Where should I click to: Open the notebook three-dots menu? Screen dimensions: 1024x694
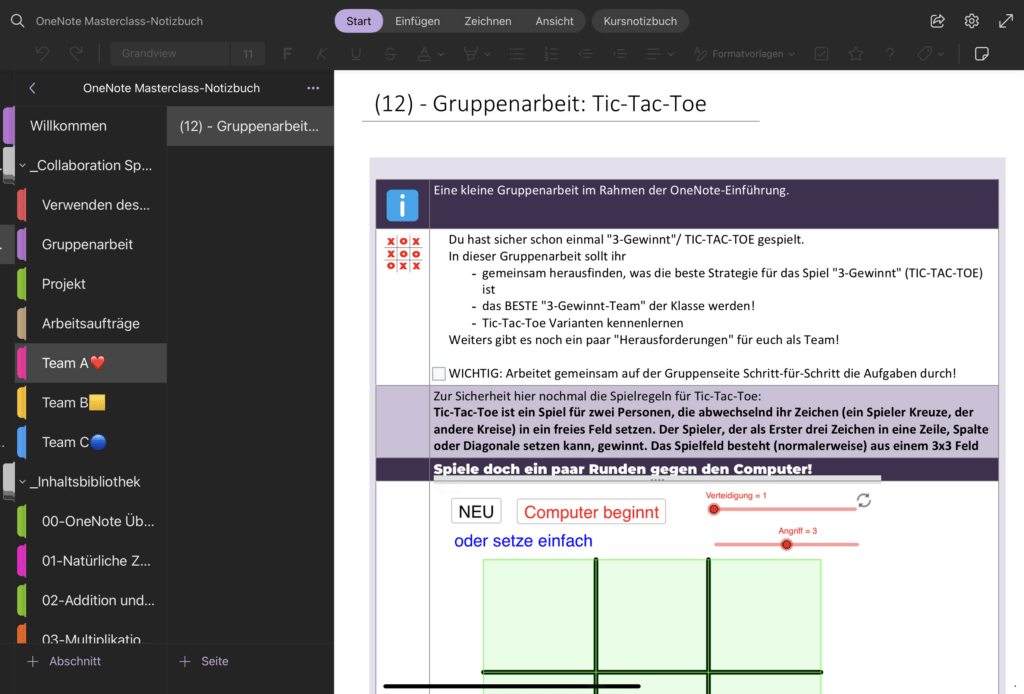click(x=313, y=88)
